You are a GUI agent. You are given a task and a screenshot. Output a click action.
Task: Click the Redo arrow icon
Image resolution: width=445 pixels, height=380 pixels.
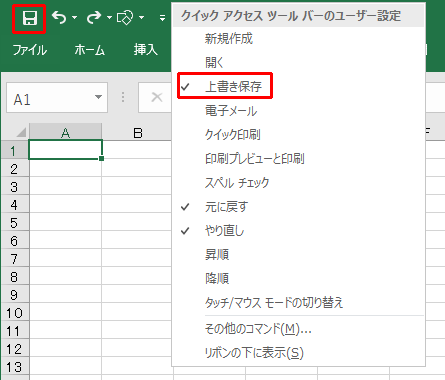94,17
